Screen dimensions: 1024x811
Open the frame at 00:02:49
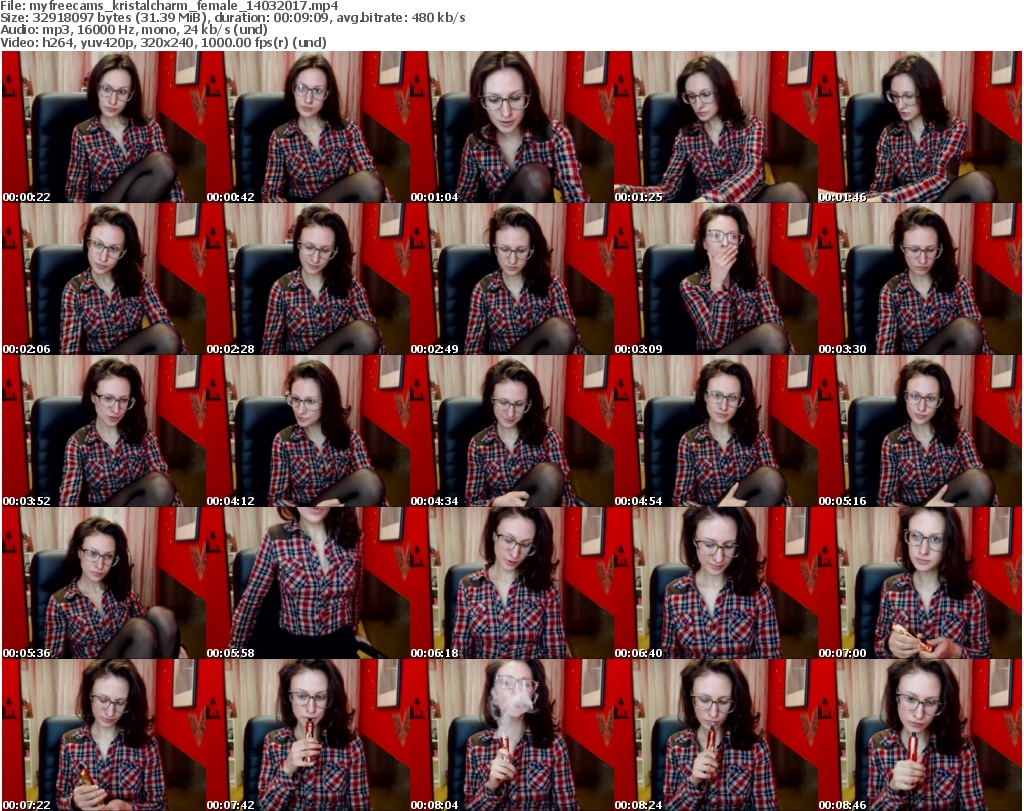pyautogui.click(x=511, y=279)
